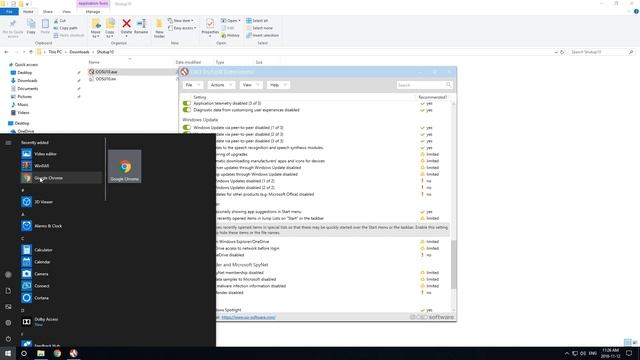Click Downloads in the address breadcrumb
Screen dimensions: 640x360
tap(79, 52)
